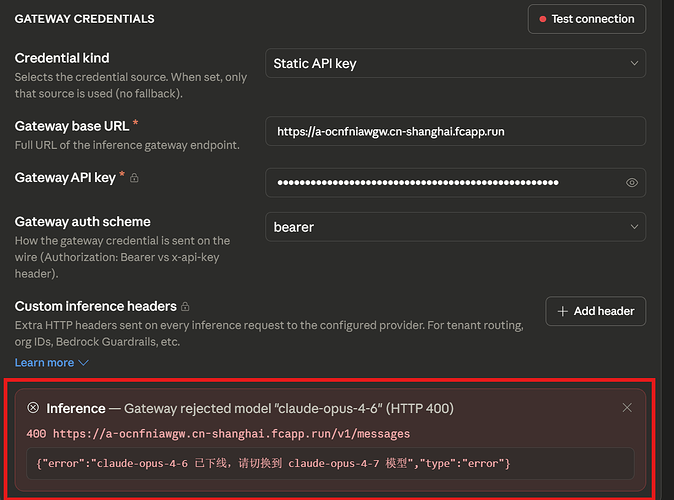This screenshot has height=500, width=674.
Task: Click the 400 error messages URL line
Action: (x=218, y=434)
